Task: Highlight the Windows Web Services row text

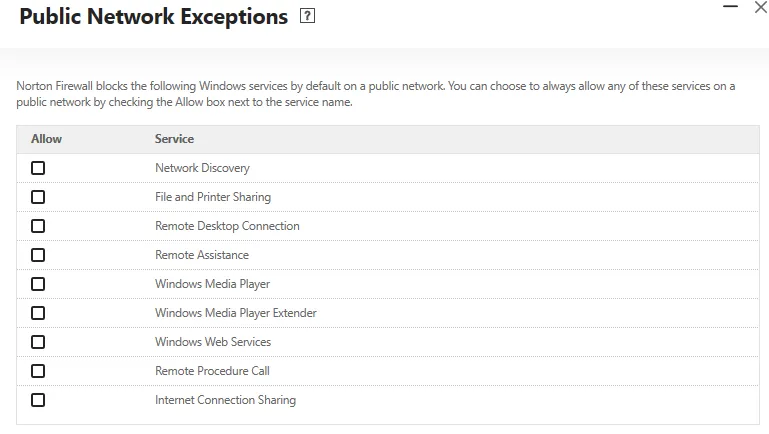Action: [x=212, y=342]
